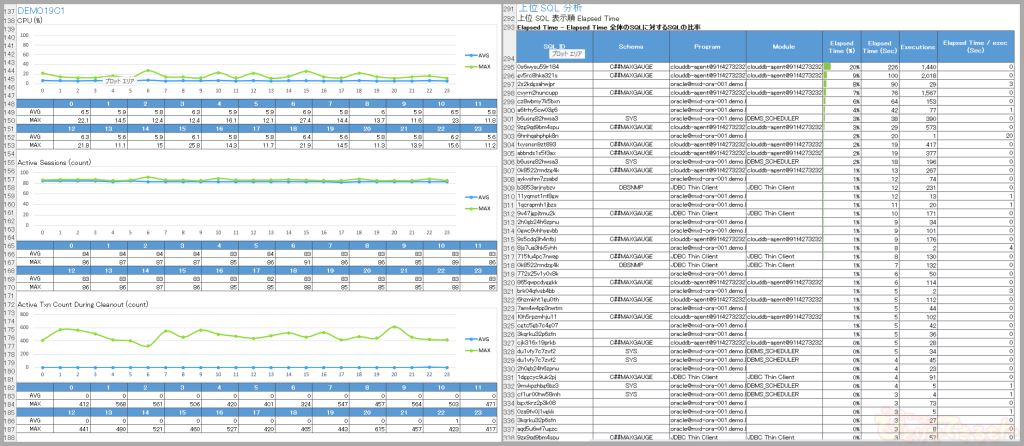Select the Schema column header
This screenshot has width=1024, height=446.
pyautogui.click(x=631, y=48)
